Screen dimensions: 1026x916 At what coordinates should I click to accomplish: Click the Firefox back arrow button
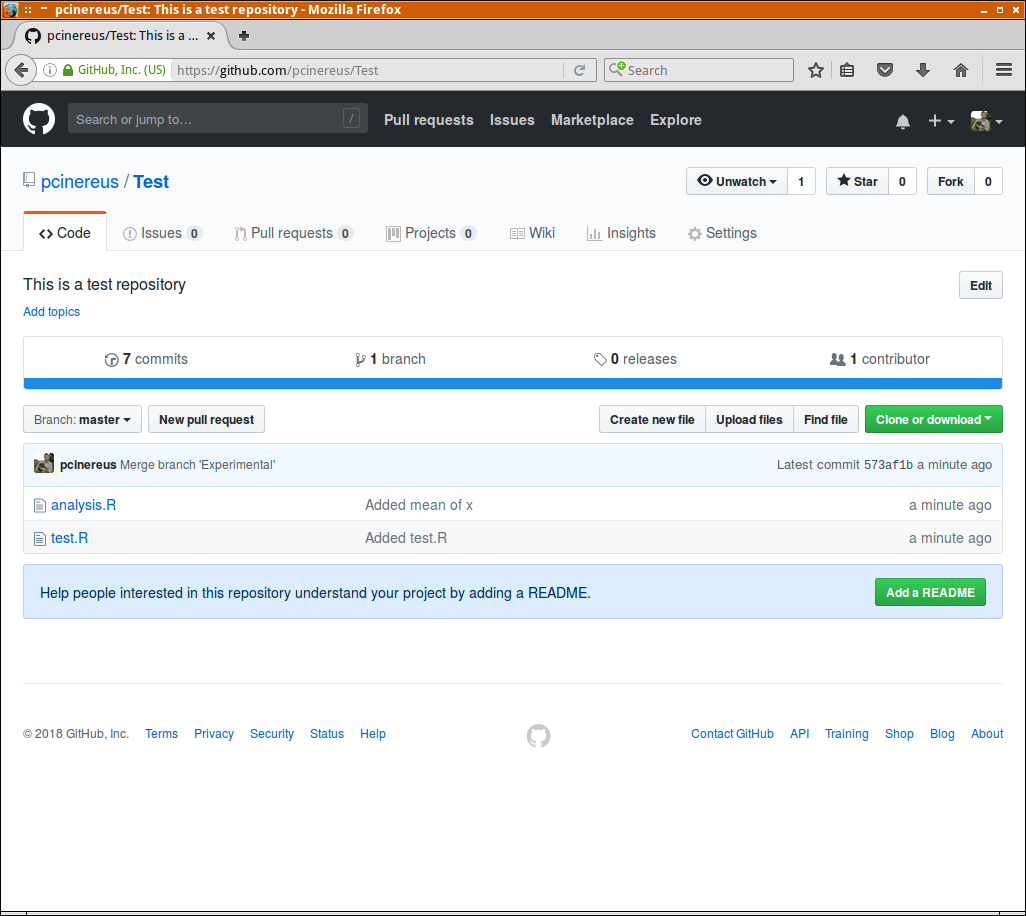21,70
